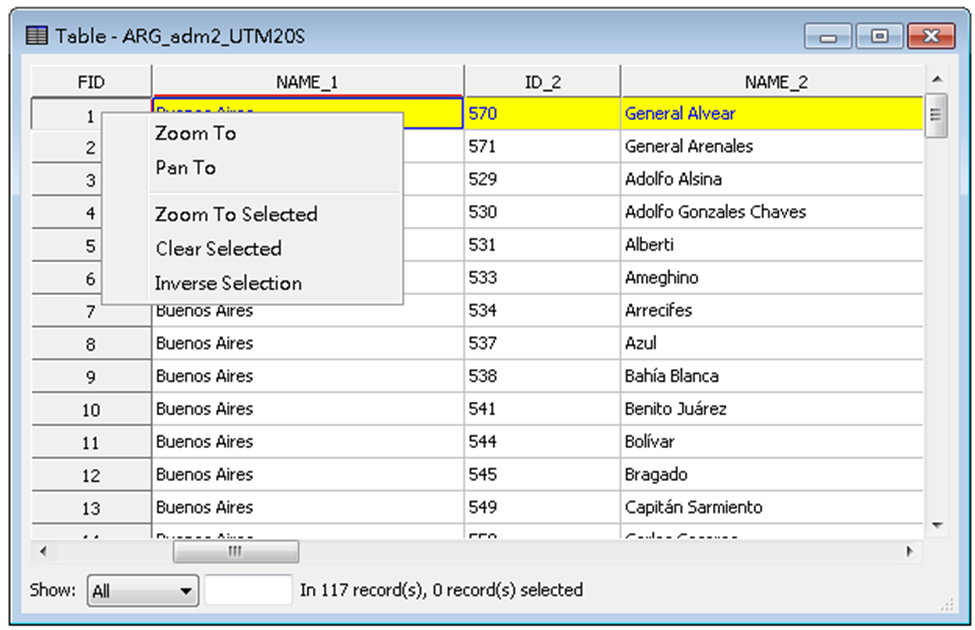Open the Show dropdown set to All
This screenshot has width=975, height=630.
[x=142, y=591]
